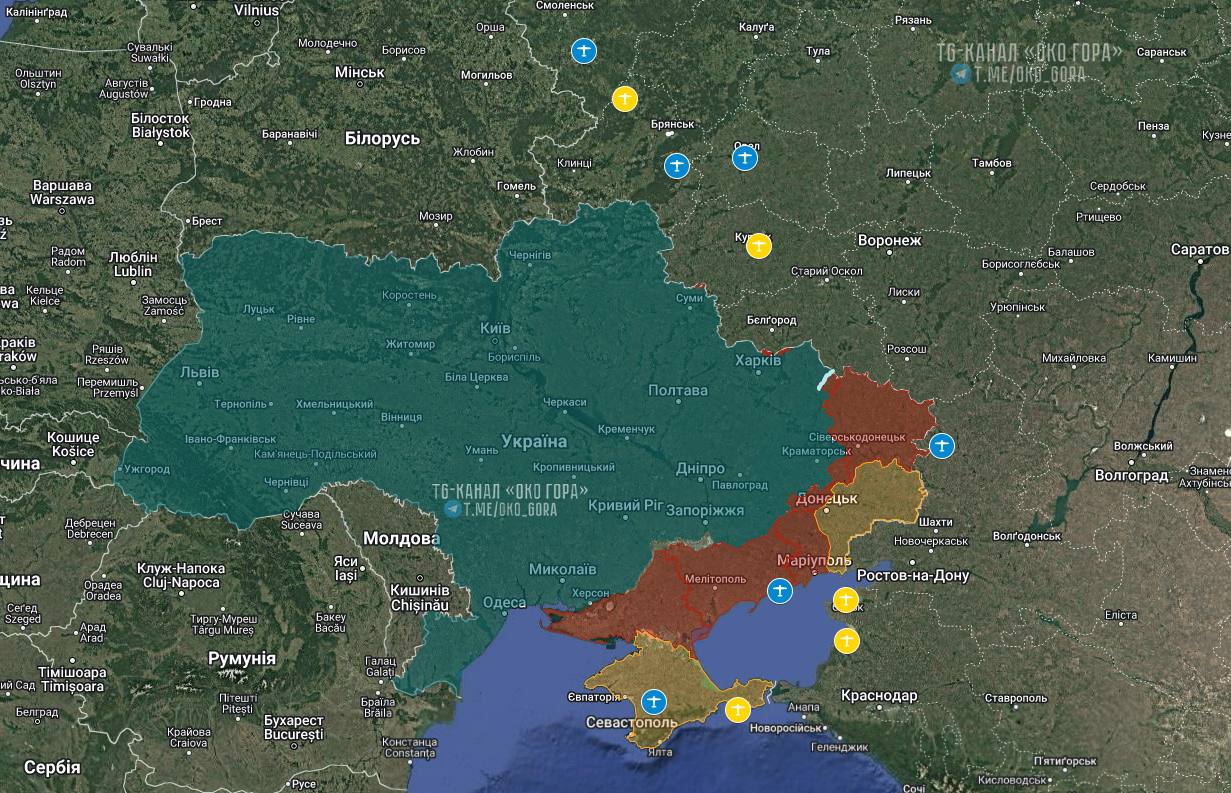Click the Київ city label

coord(495,328)
